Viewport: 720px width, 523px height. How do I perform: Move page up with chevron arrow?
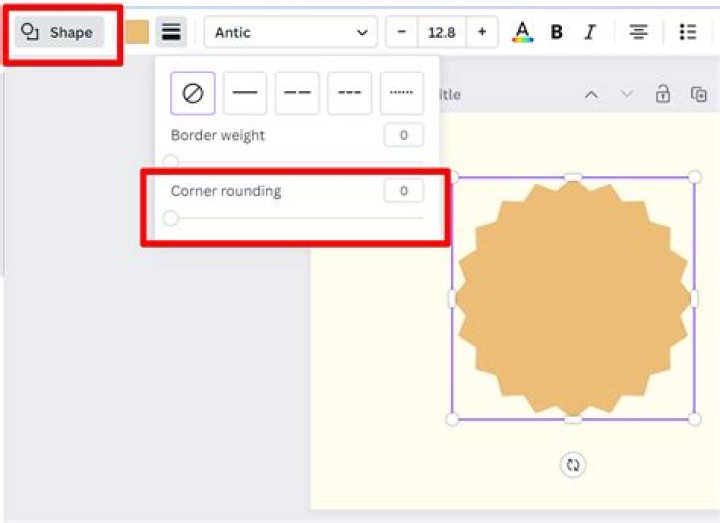pos(591,95)
